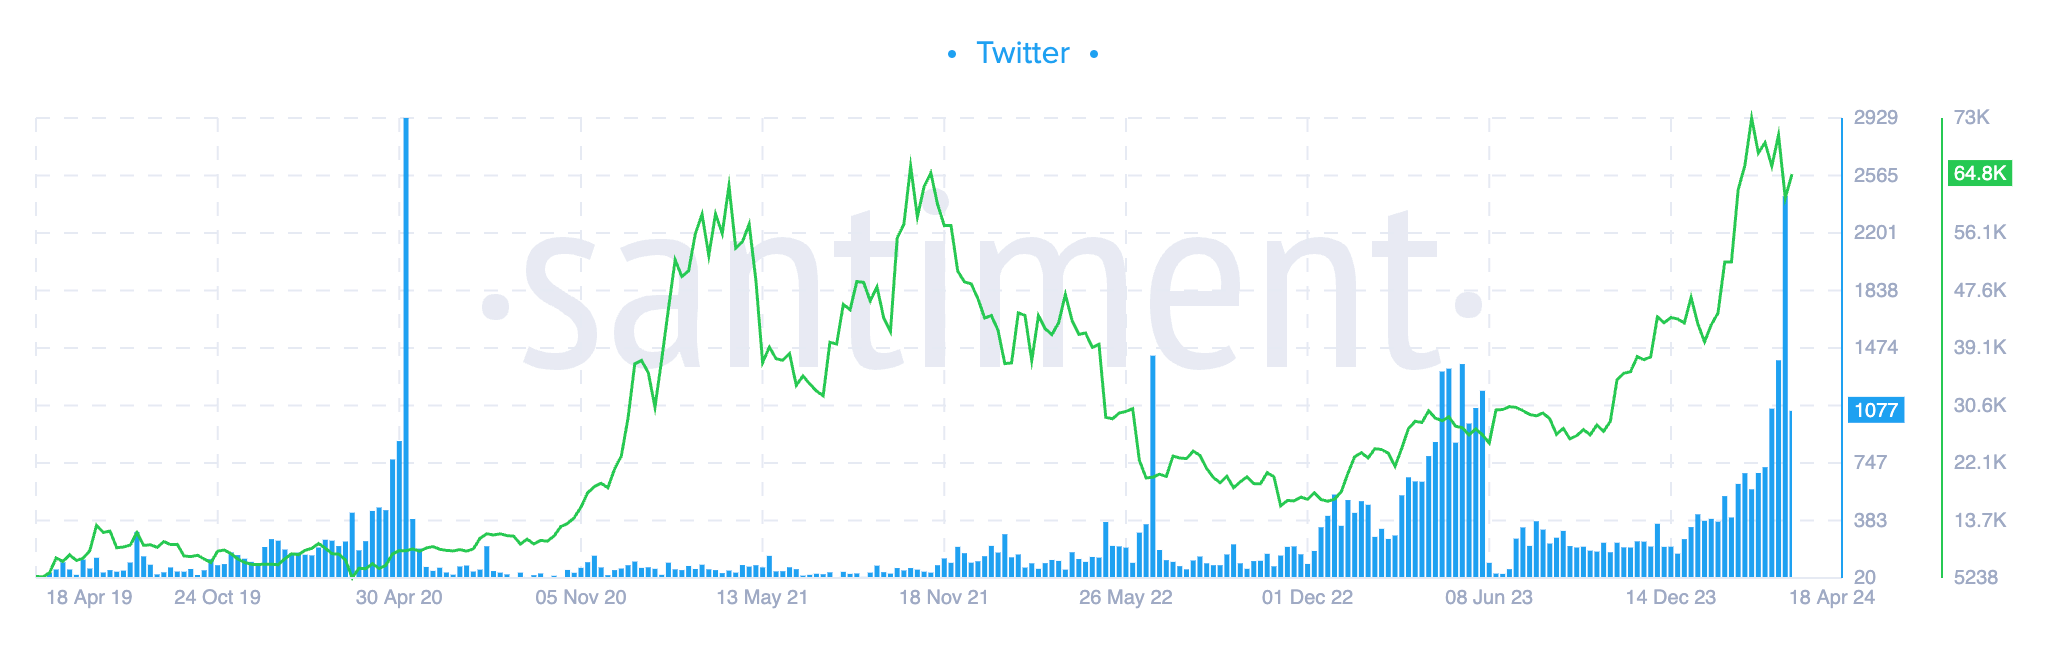Click the 05 Nov 20 axis label
The height and width of the screenshot is (660, 2064).
pos(580,598)
